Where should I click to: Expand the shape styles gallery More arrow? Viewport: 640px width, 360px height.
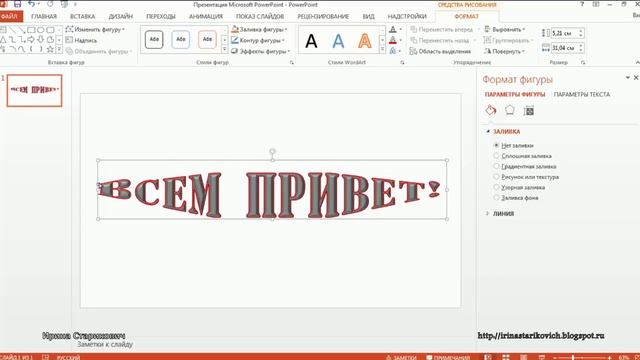224,50
